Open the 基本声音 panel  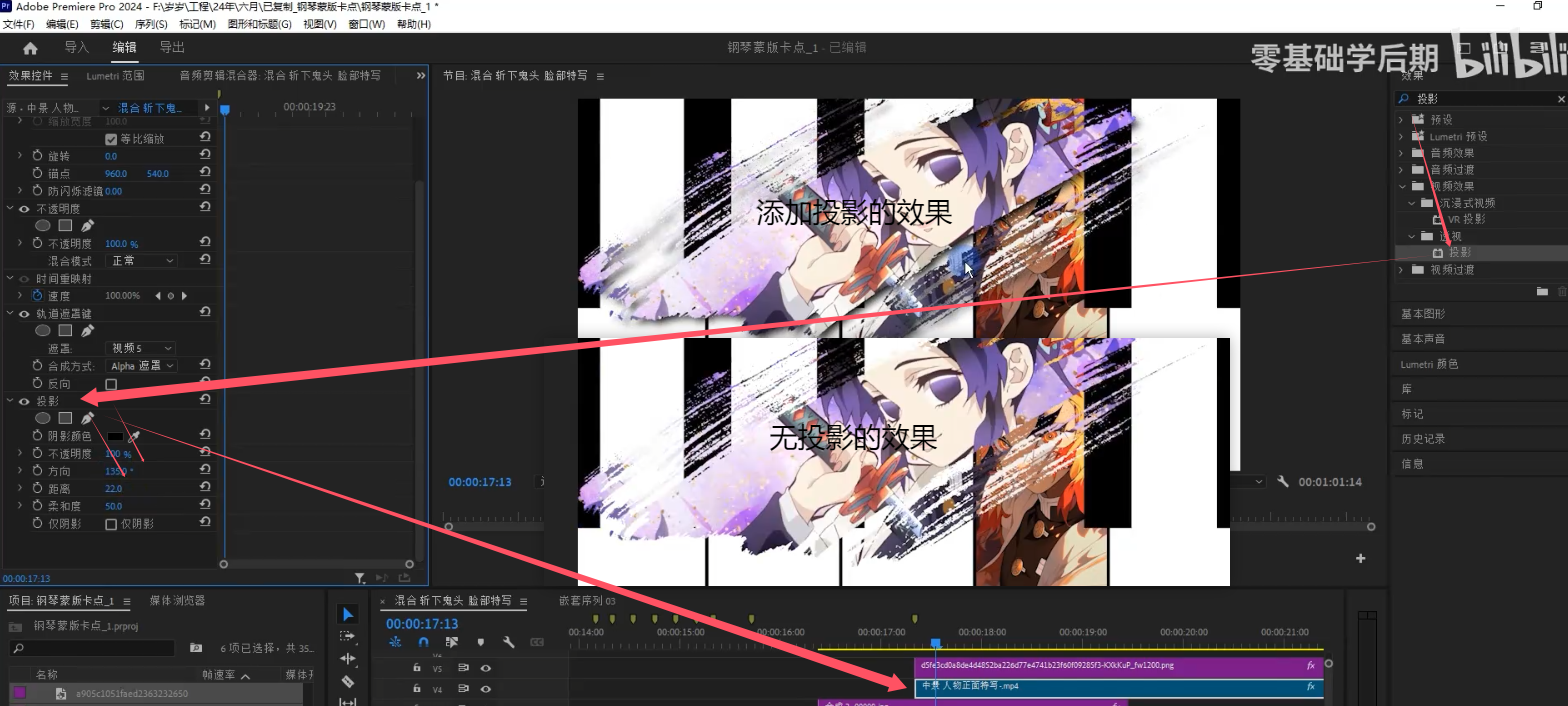click(1422, 339)
